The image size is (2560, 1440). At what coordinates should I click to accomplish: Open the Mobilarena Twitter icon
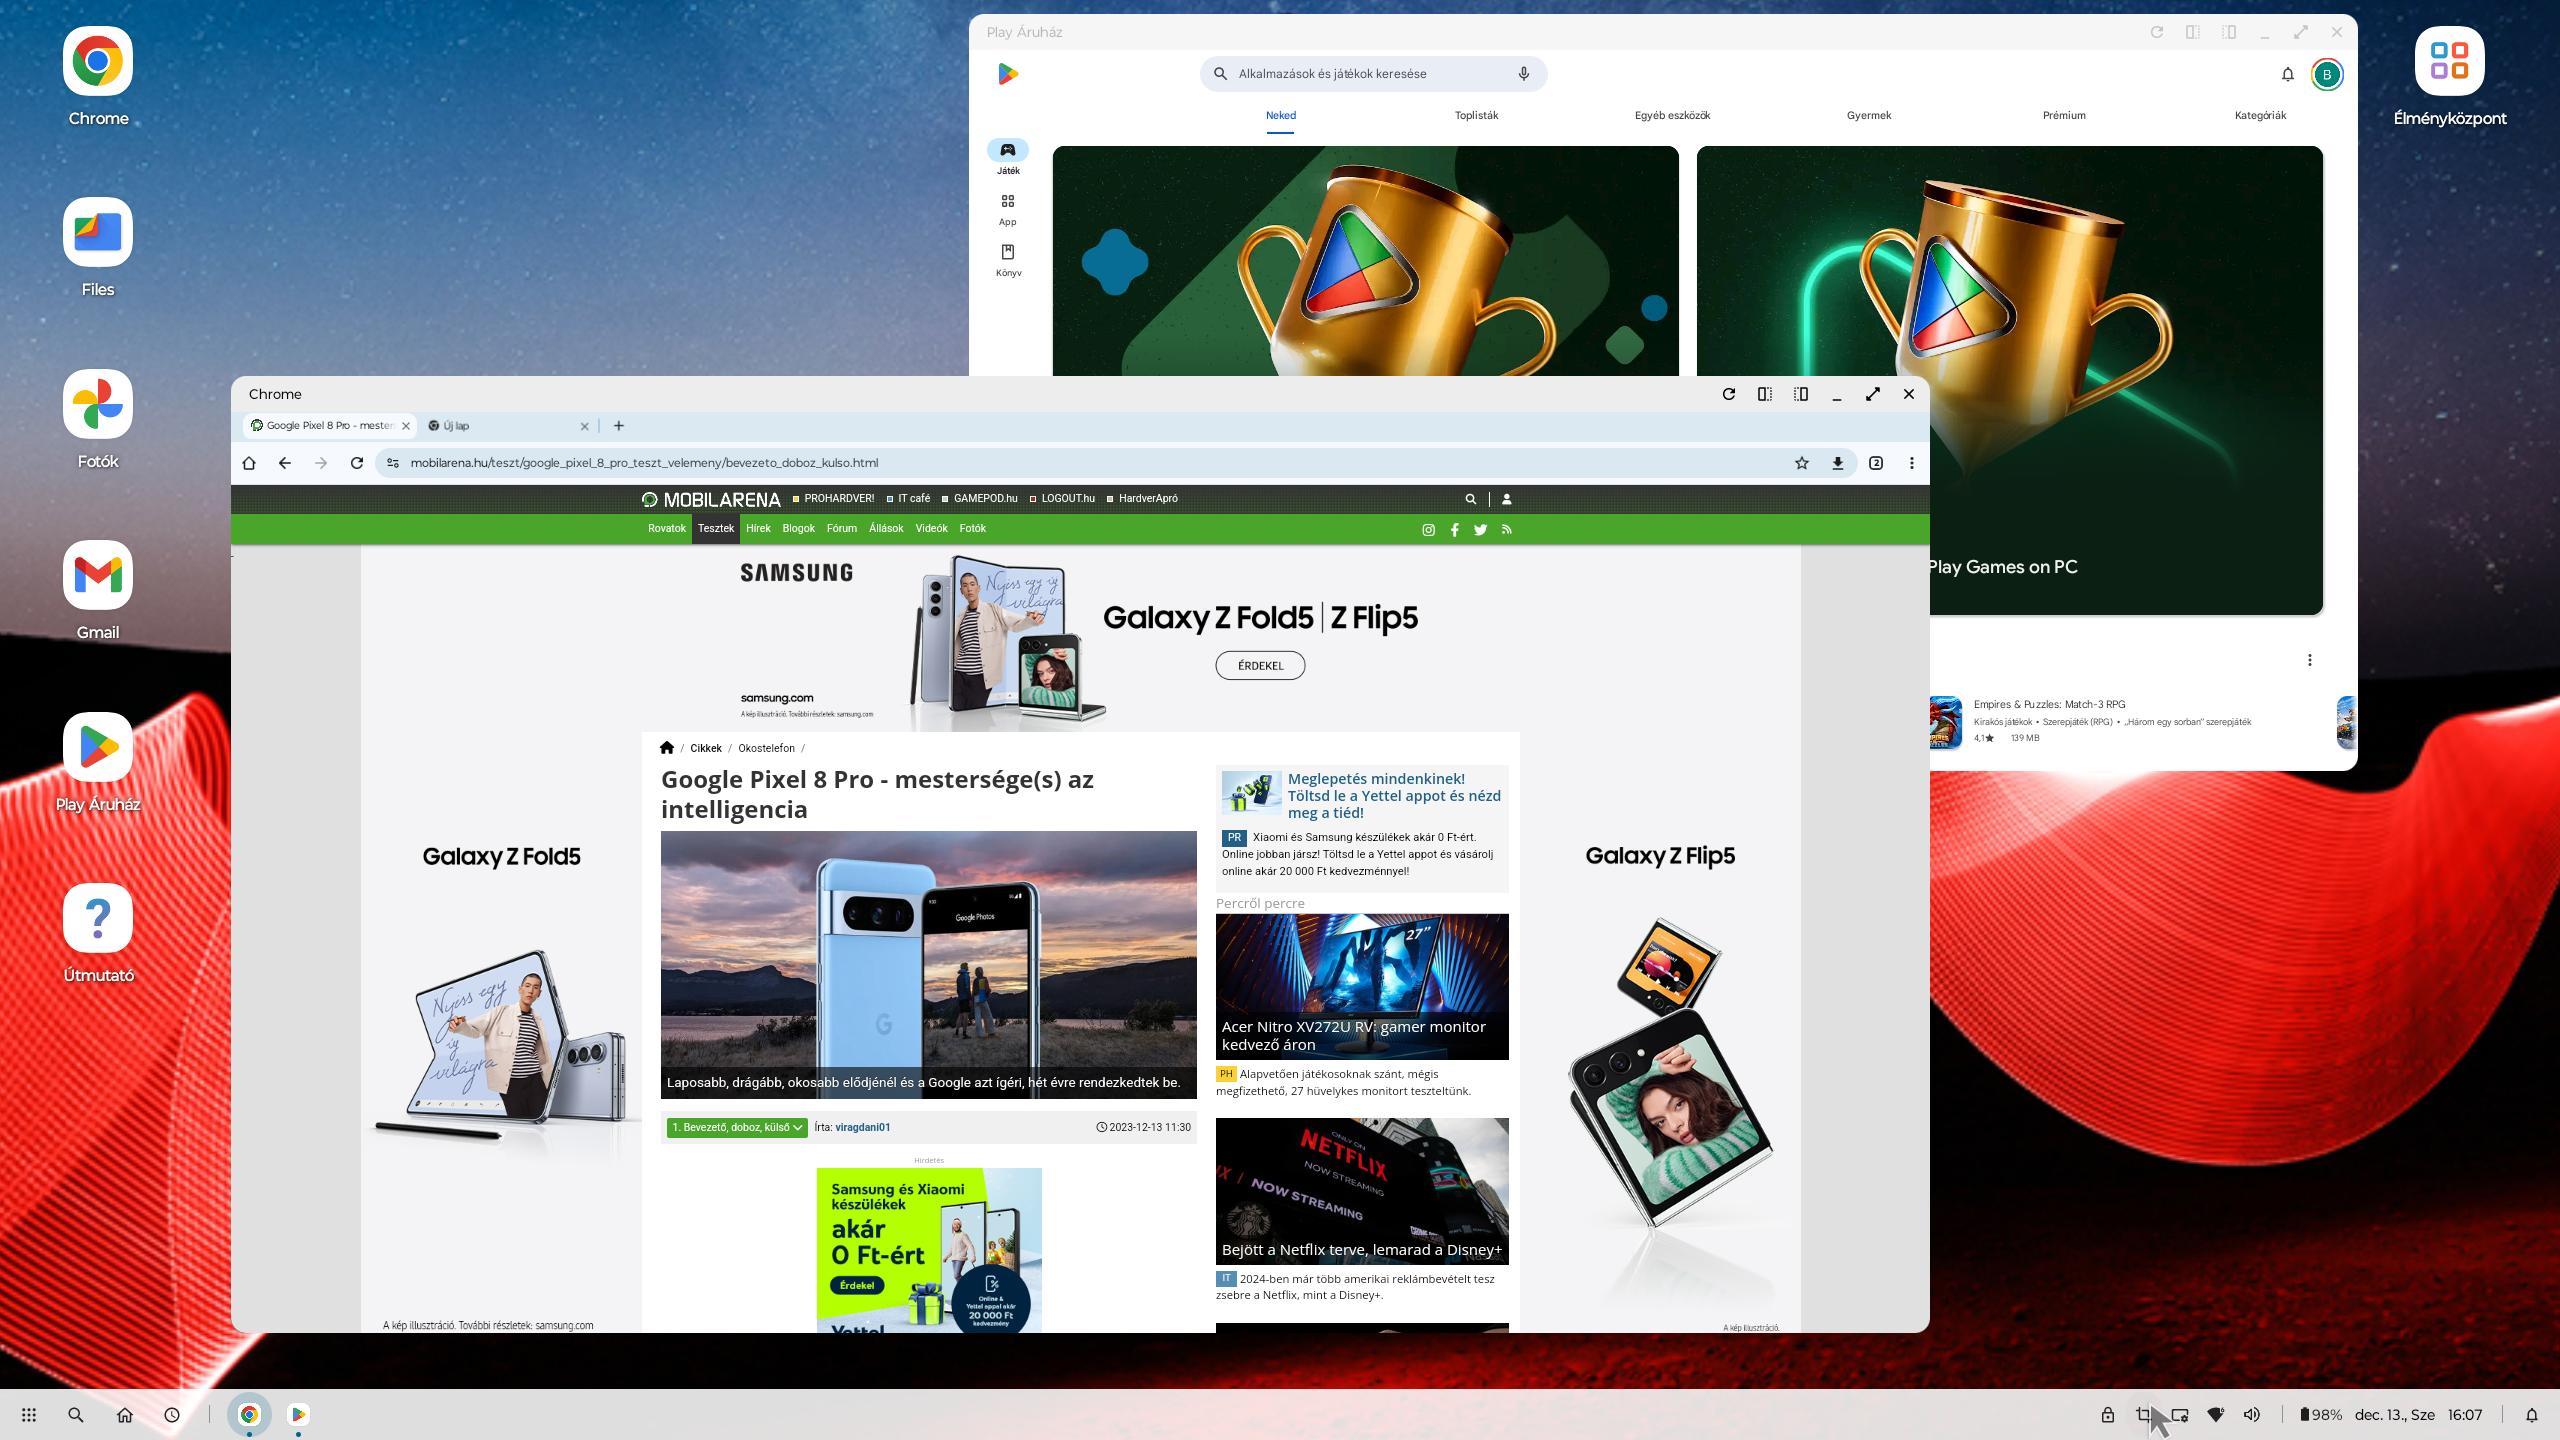point(1481,530)
